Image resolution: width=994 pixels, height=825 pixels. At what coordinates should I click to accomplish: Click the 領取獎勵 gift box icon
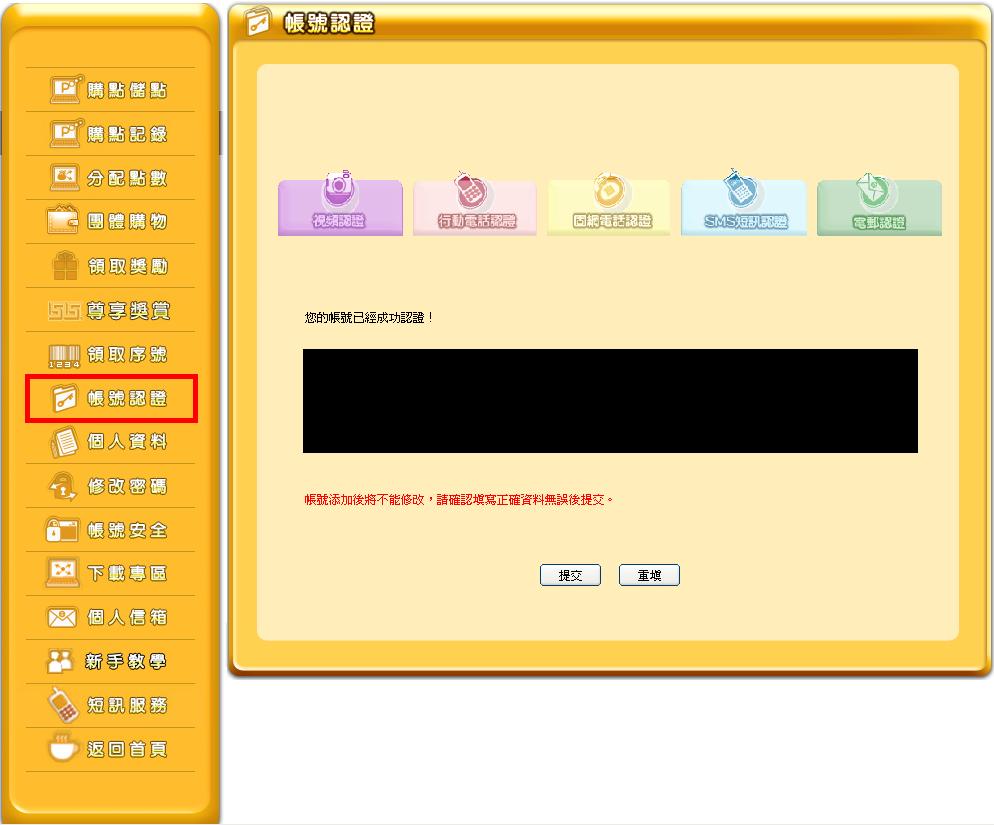[x=65, y=266]
